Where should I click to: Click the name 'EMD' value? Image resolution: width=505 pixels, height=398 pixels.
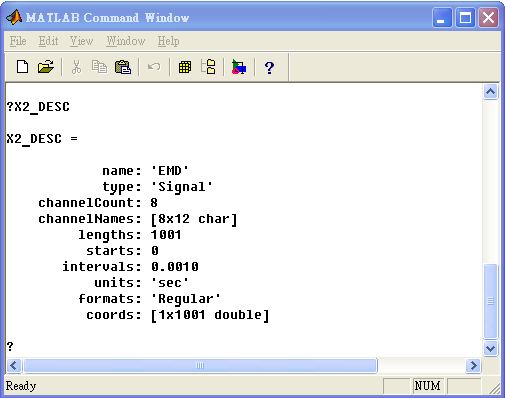(x=170, y=171)
